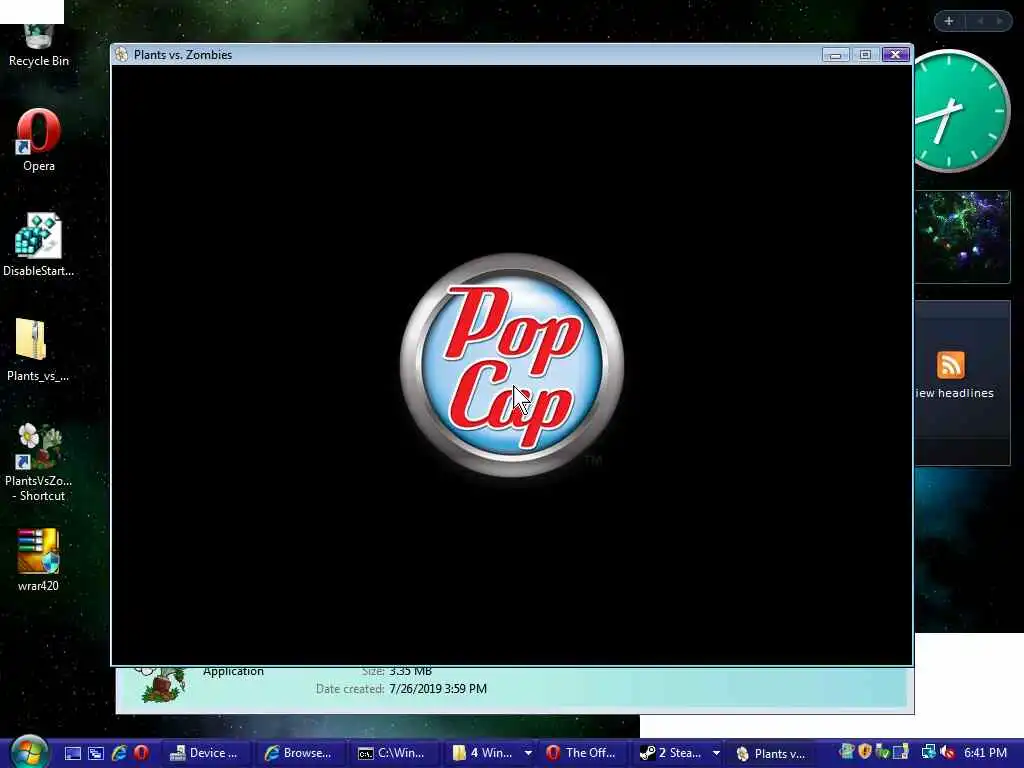The height and width of the screenshot is (768, 1024).
Task: Switch to The Off... Opera taskbar button
Action: pyautogui.click(x=581, y=753)
